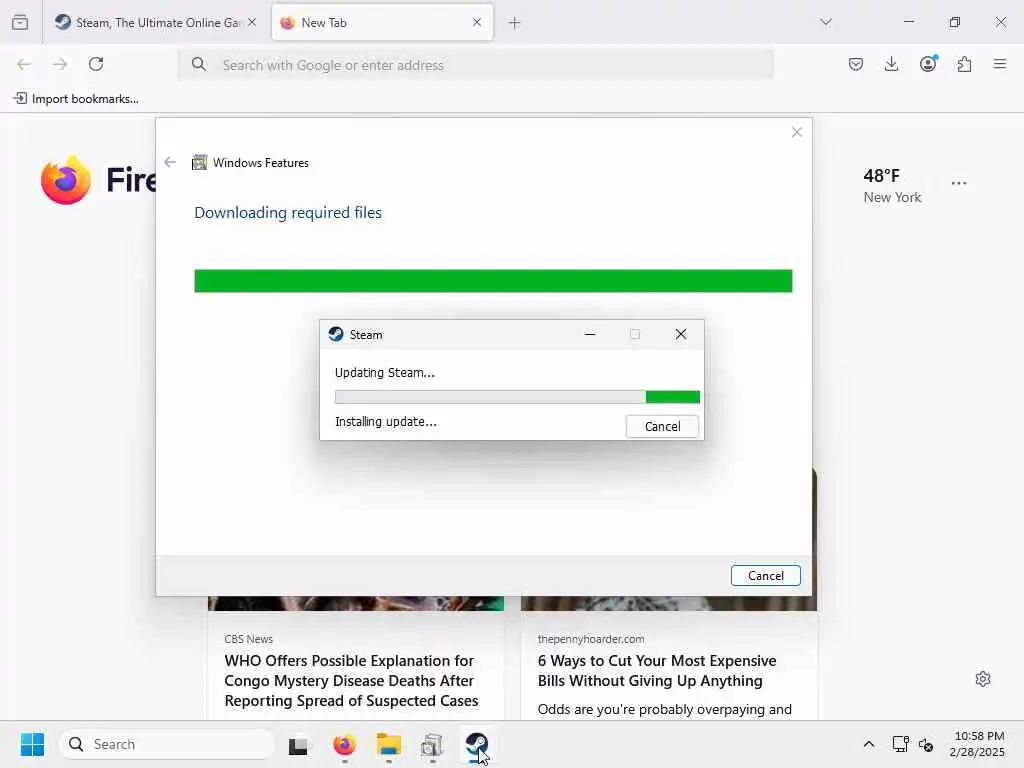The image size is (1024, 768).
Task: Open the network status tray icon
Action: [x=901, y=744]
